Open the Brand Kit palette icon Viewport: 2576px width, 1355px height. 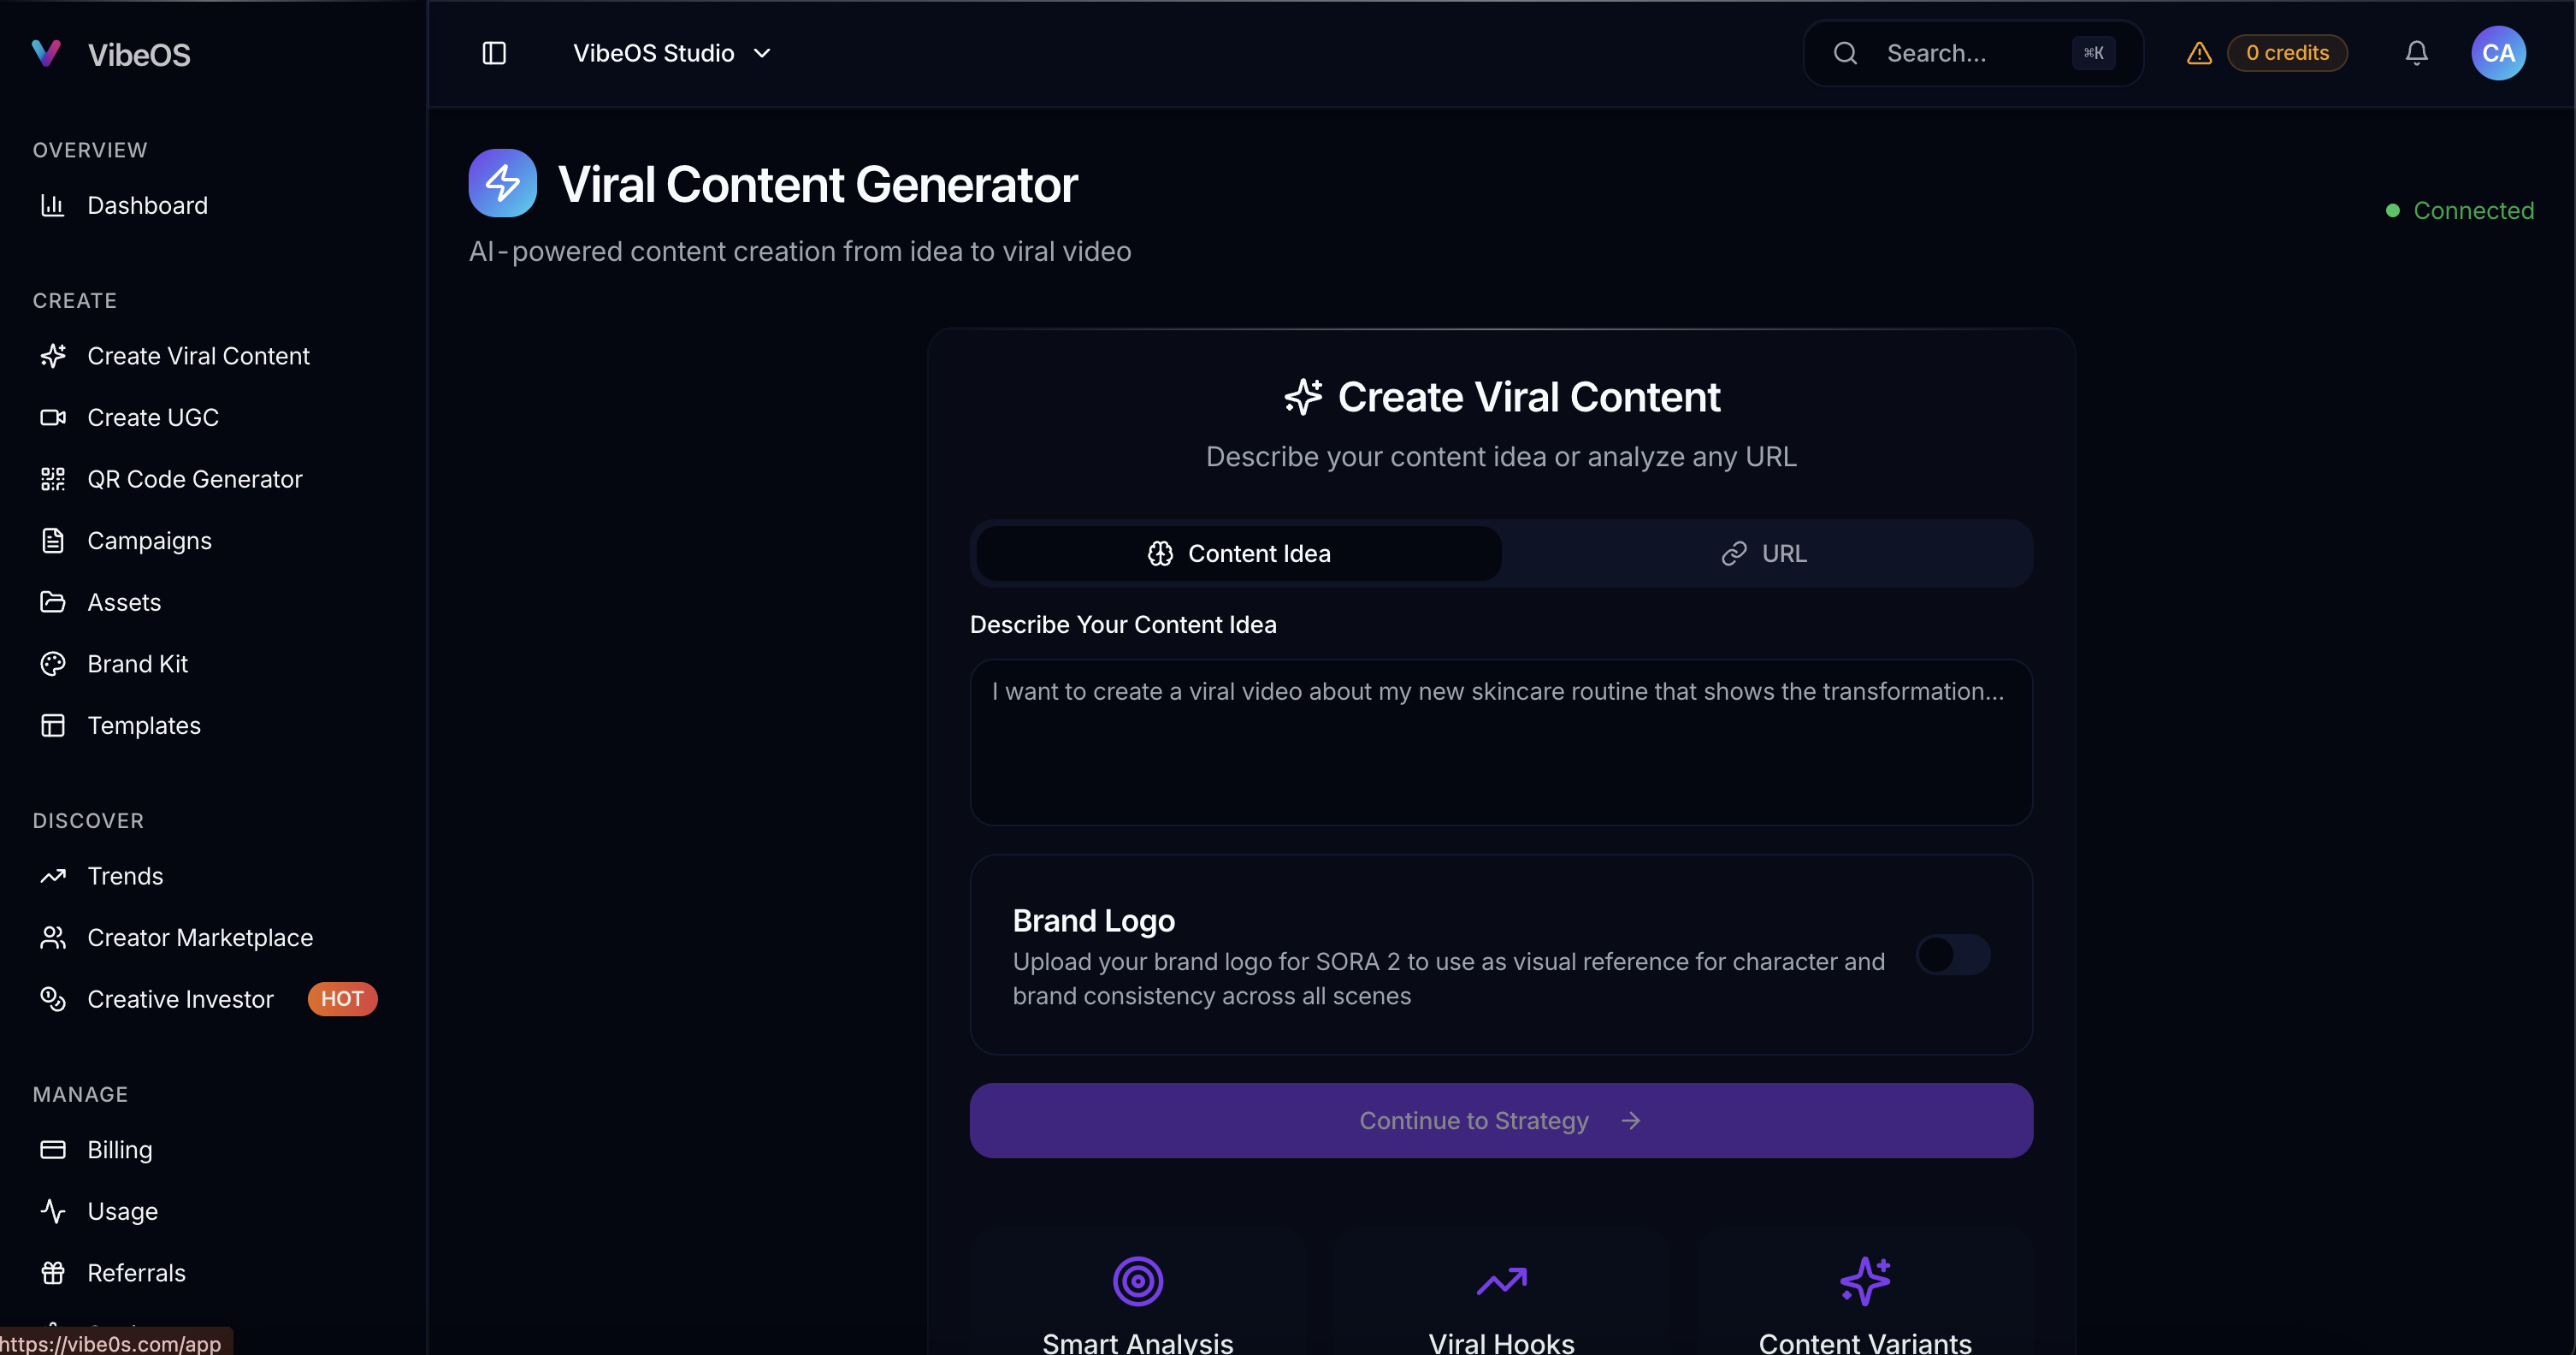tap(53, 663)
